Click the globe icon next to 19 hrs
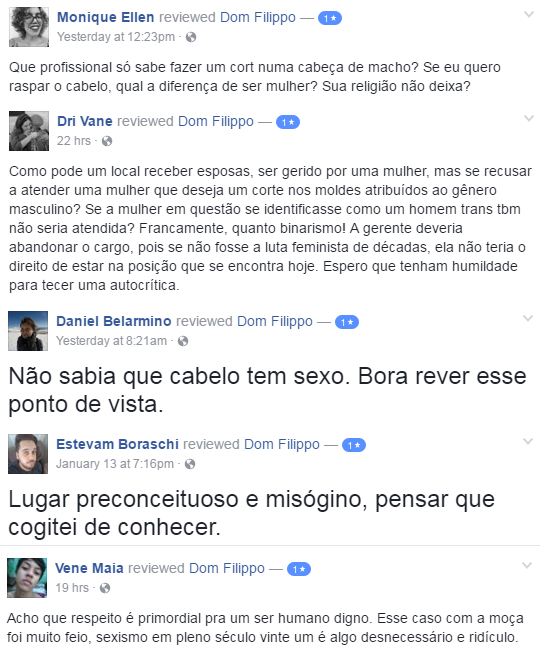 click(x=105, y=588)
